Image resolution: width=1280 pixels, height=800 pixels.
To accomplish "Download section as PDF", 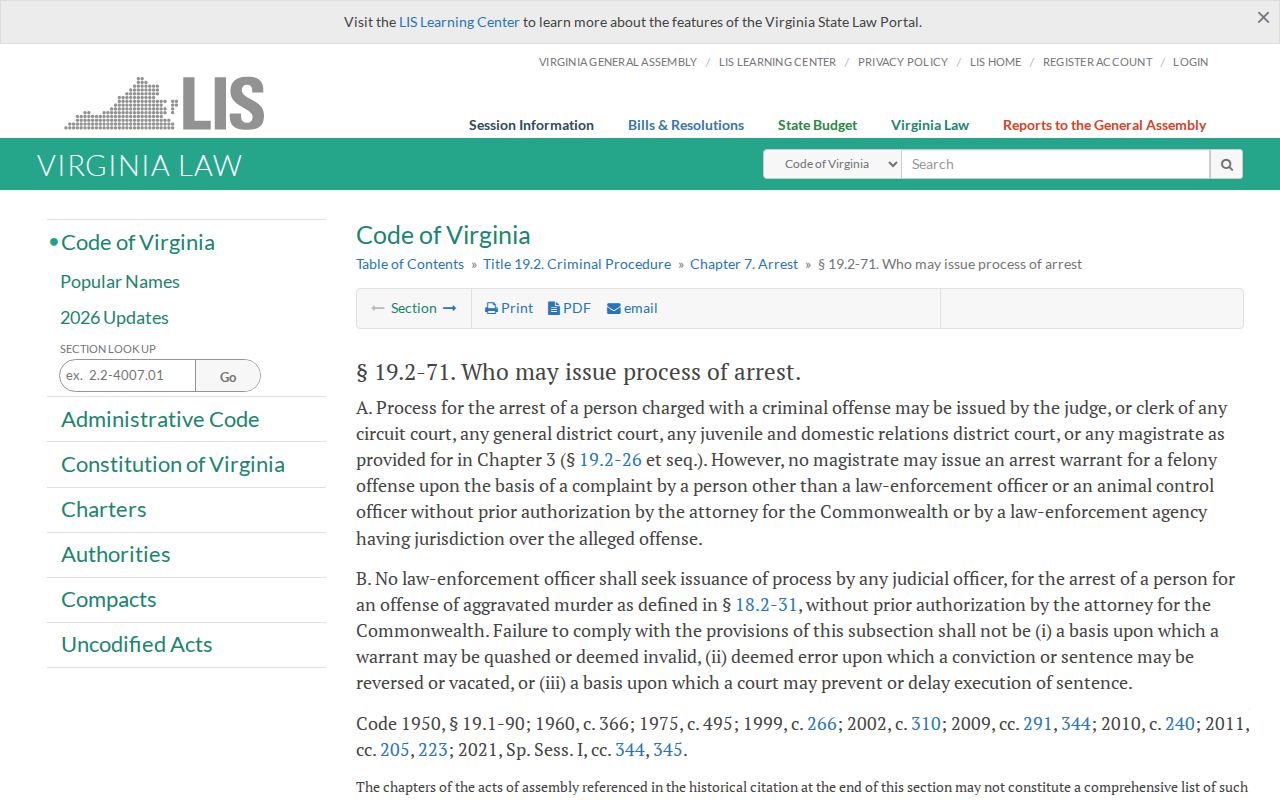I will click(569, 308).
